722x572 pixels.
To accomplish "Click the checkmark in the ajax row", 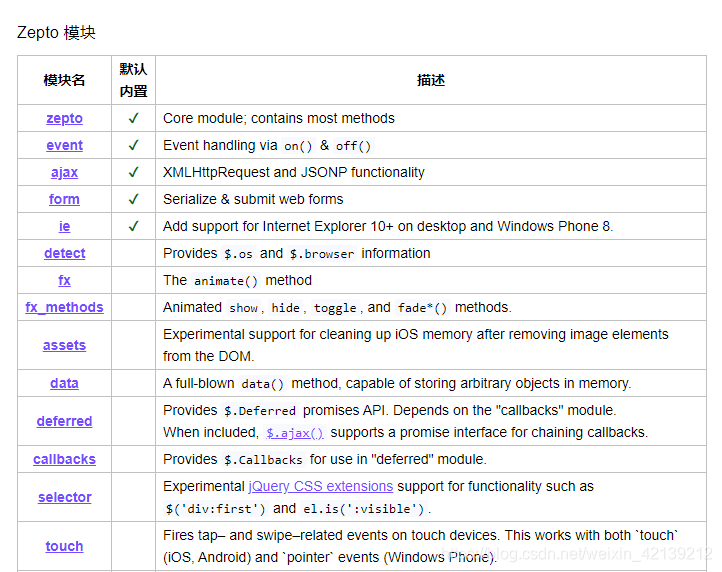I will pyautogui.click(x=134, y=172).
